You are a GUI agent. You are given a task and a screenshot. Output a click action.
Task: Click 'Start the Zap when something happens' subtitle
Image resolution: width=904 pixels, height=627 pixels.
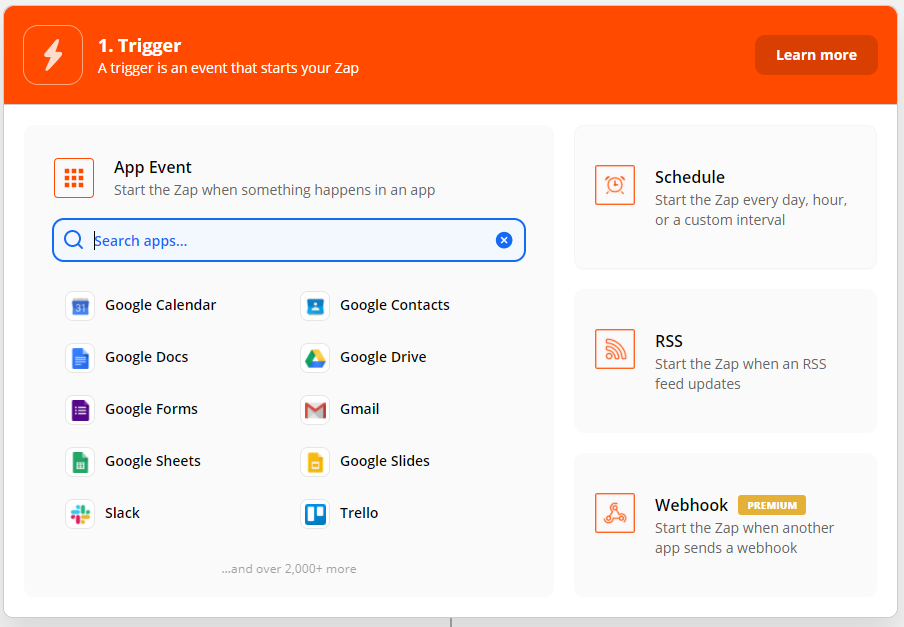[x=274, y=190]
